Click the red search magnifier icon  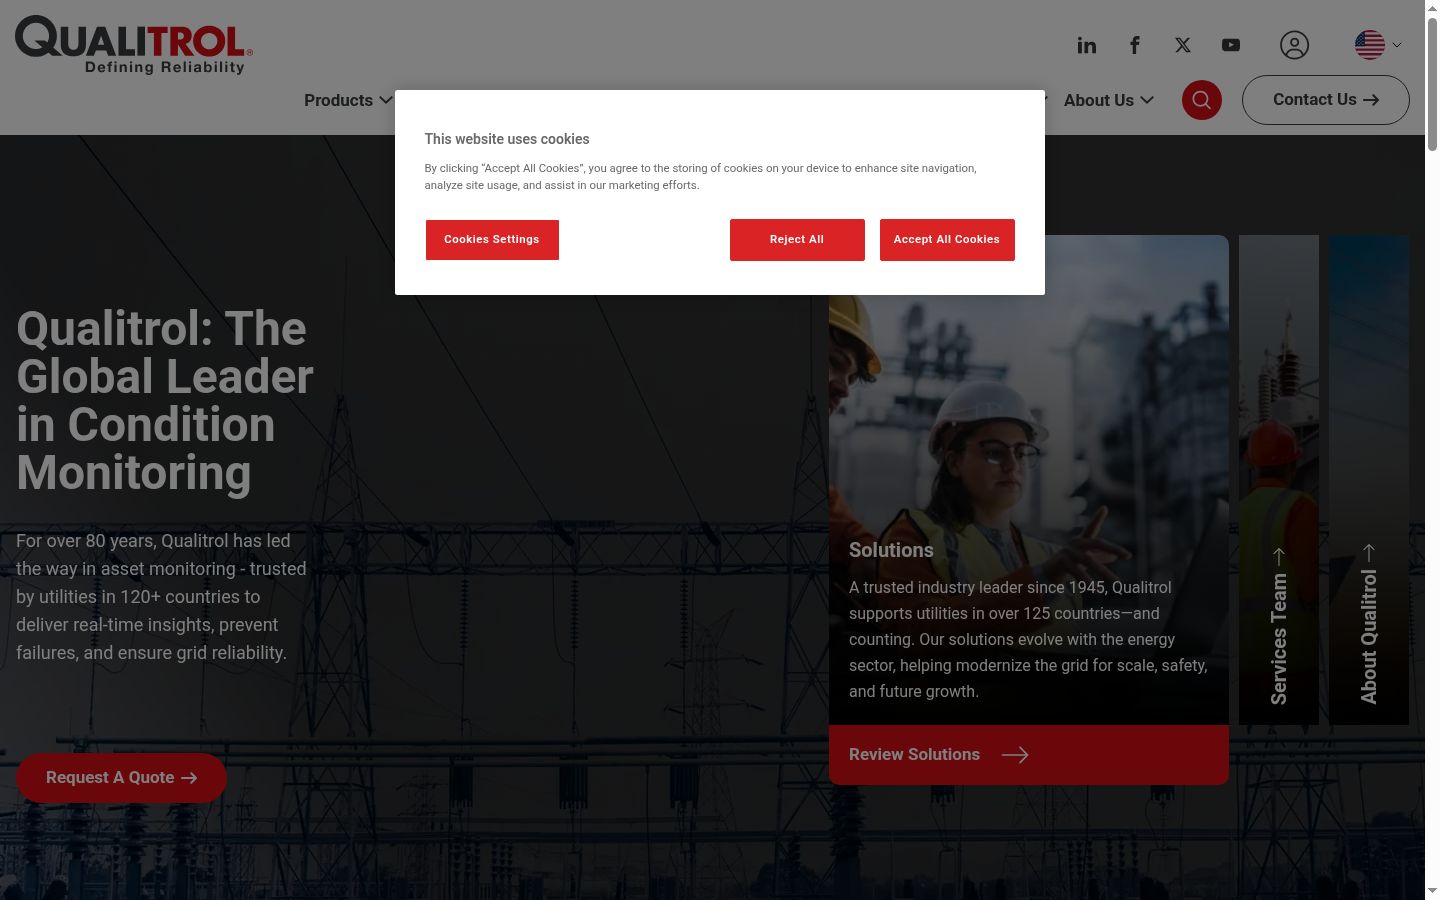pos(1202,100)
